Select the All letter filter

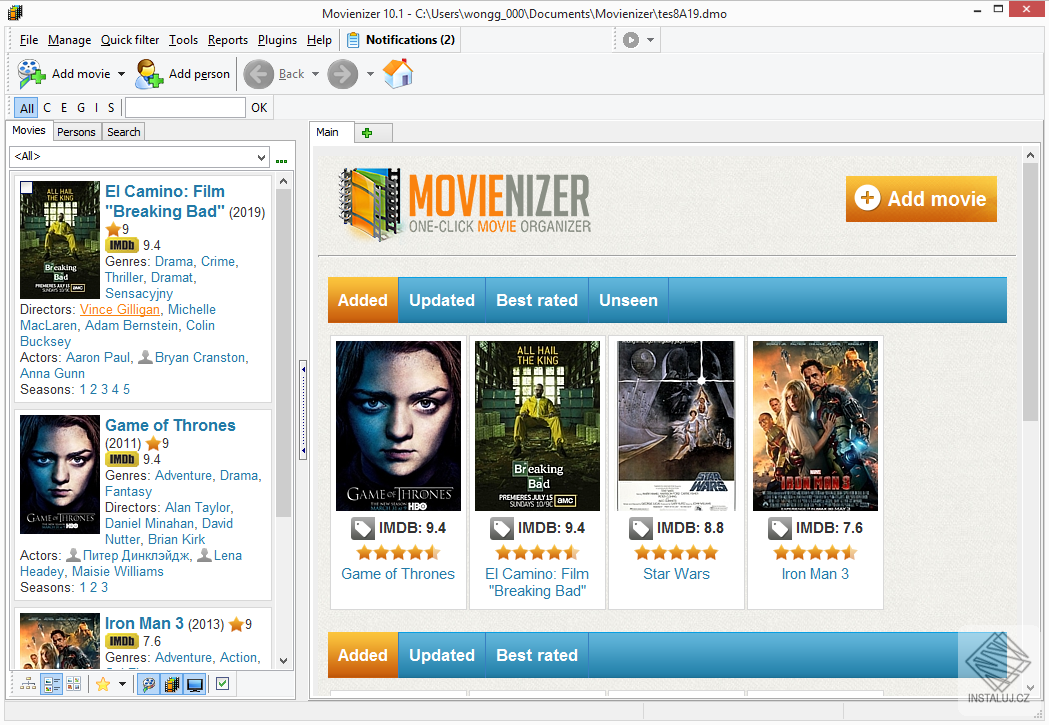26,107
